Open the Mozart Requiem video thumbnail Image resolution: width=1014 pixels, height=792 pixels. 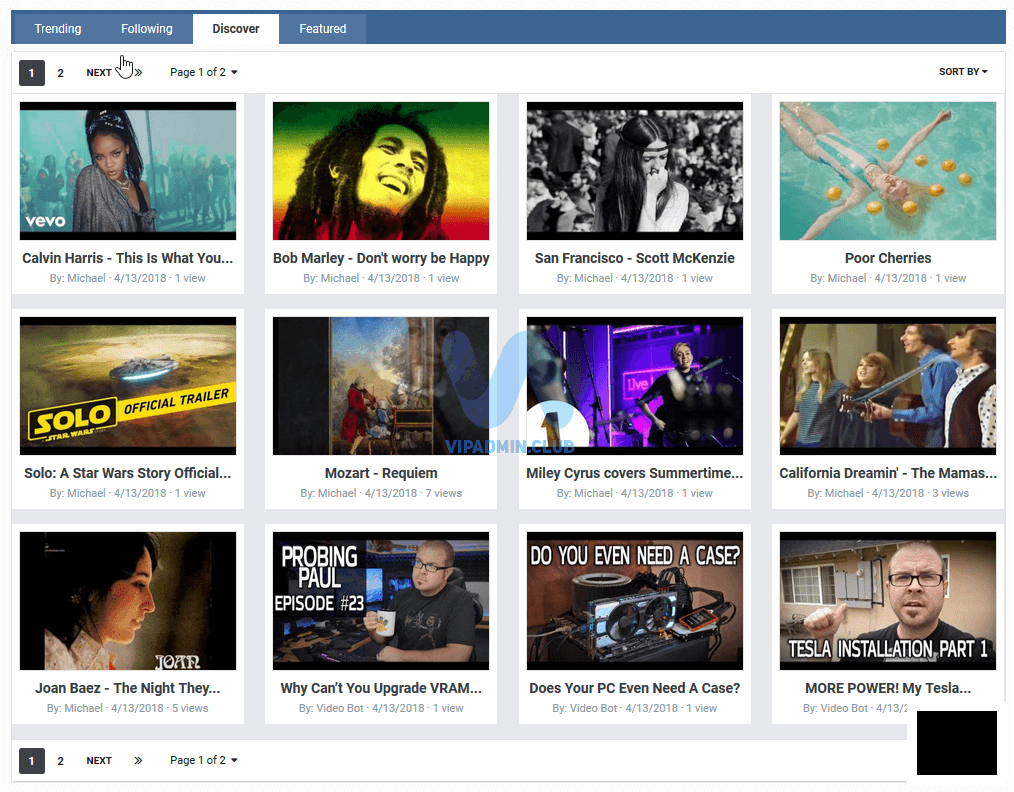(x=381, y=385)
